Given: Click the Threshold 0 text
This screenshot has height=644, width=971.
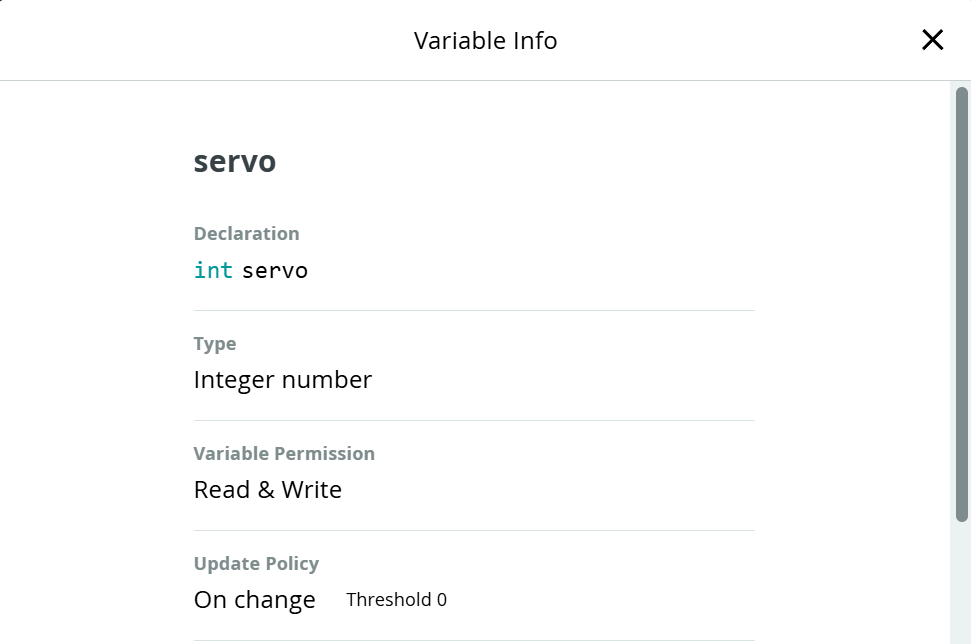Looking at the screenshot, I should click(396, 600).
